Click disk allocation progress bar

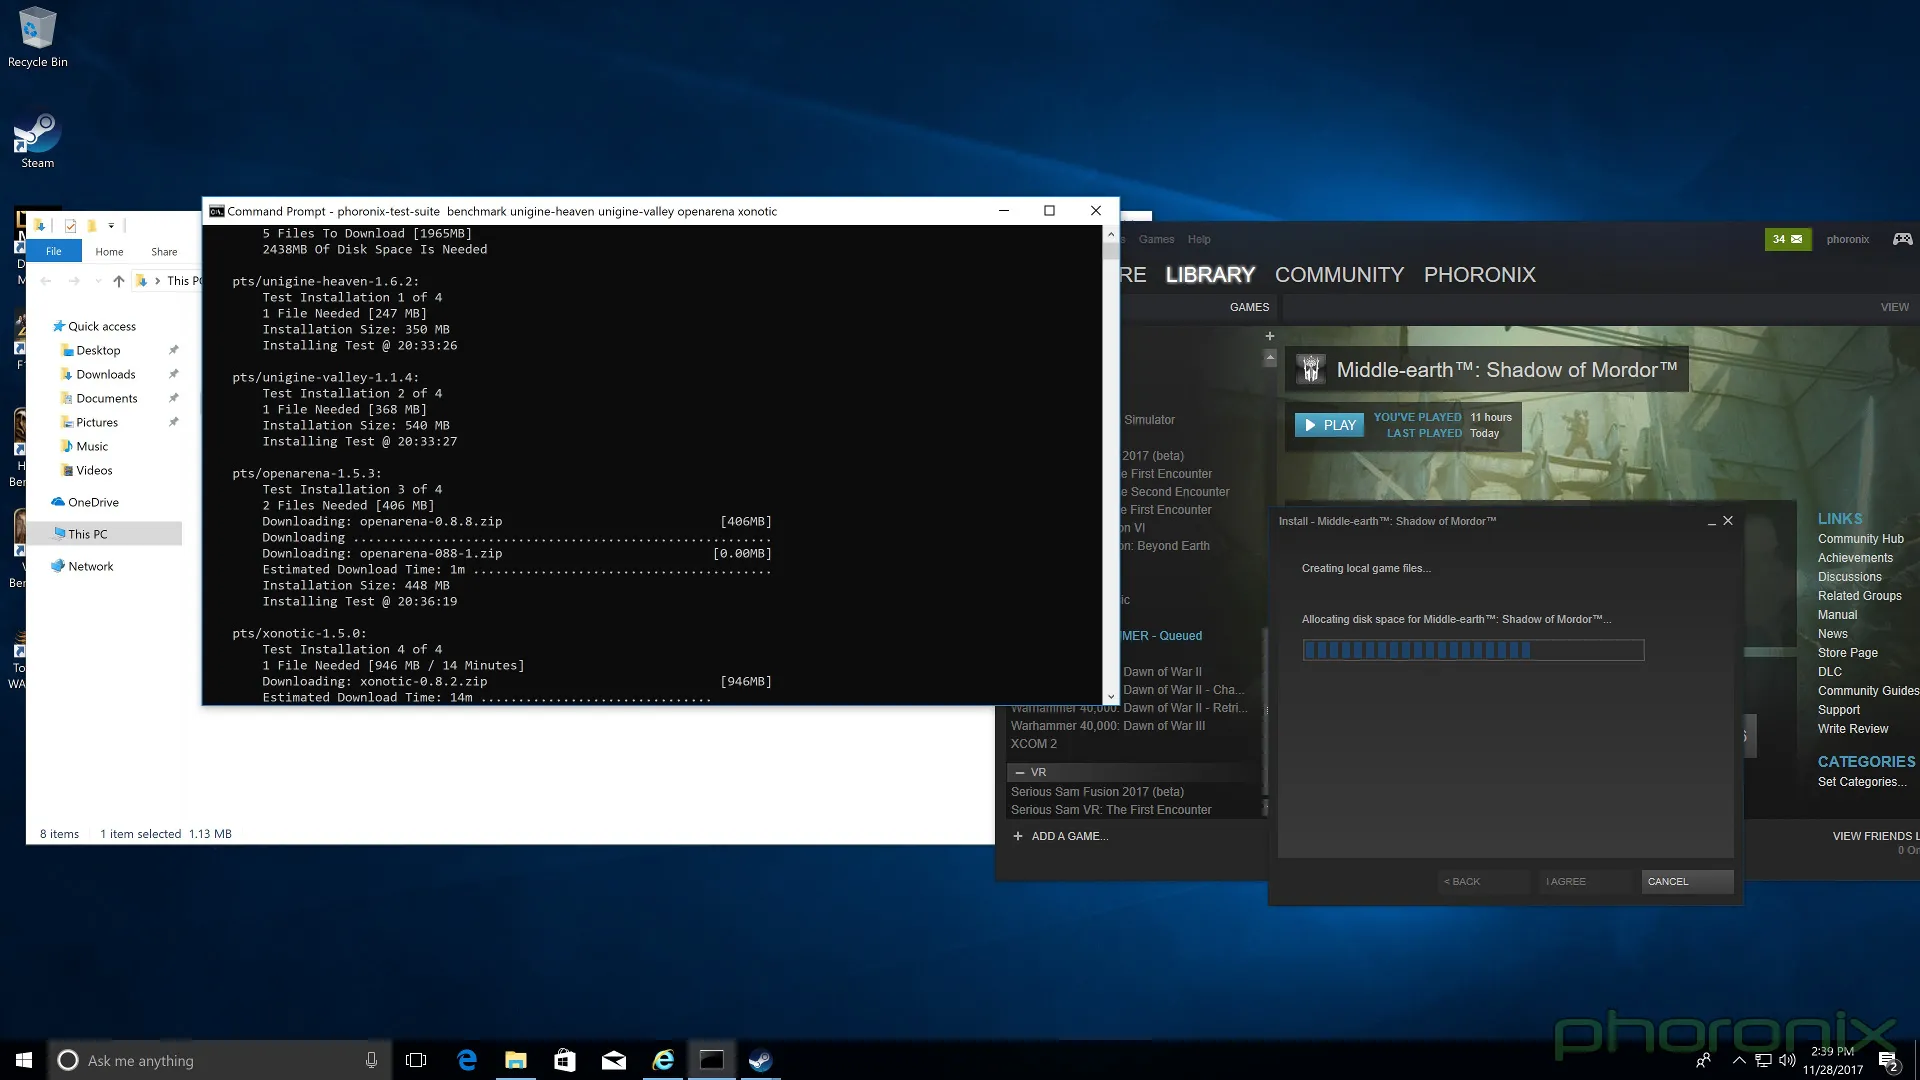[x=1472, y=650]
